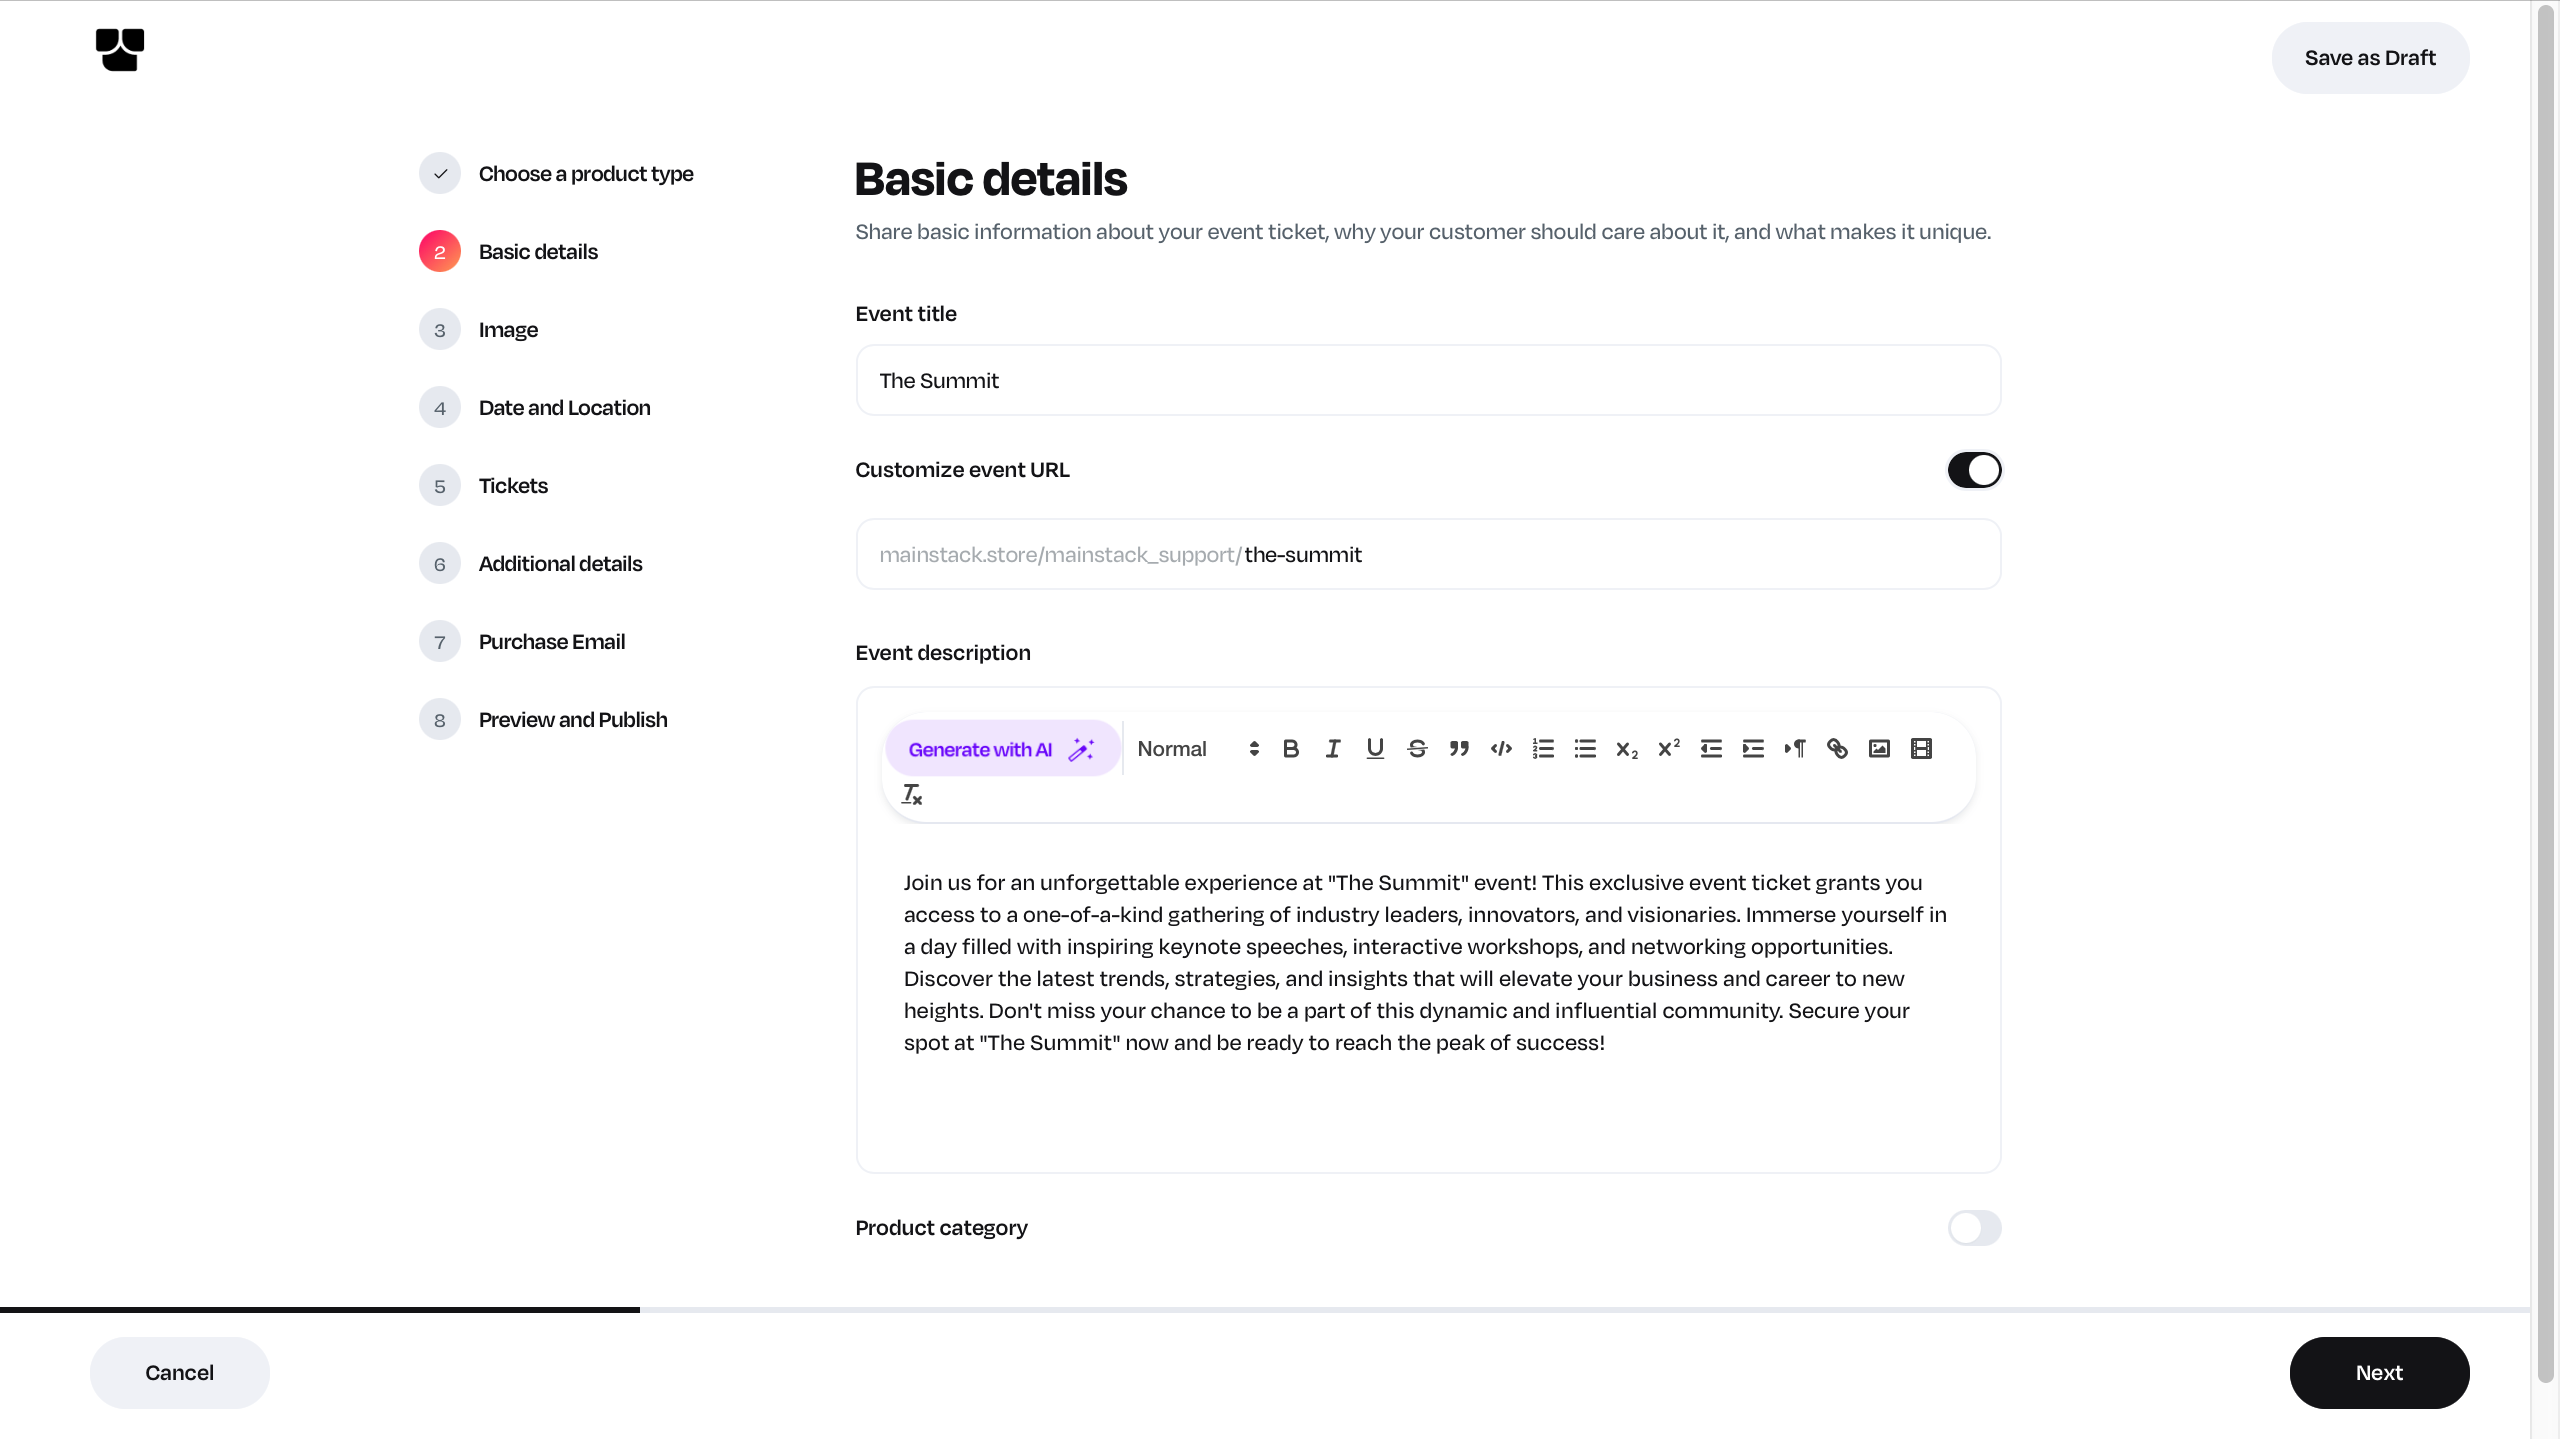Screen dimensions: 2560x1439
Task: Click Generate with AI button
Action: coord(1001,749)
